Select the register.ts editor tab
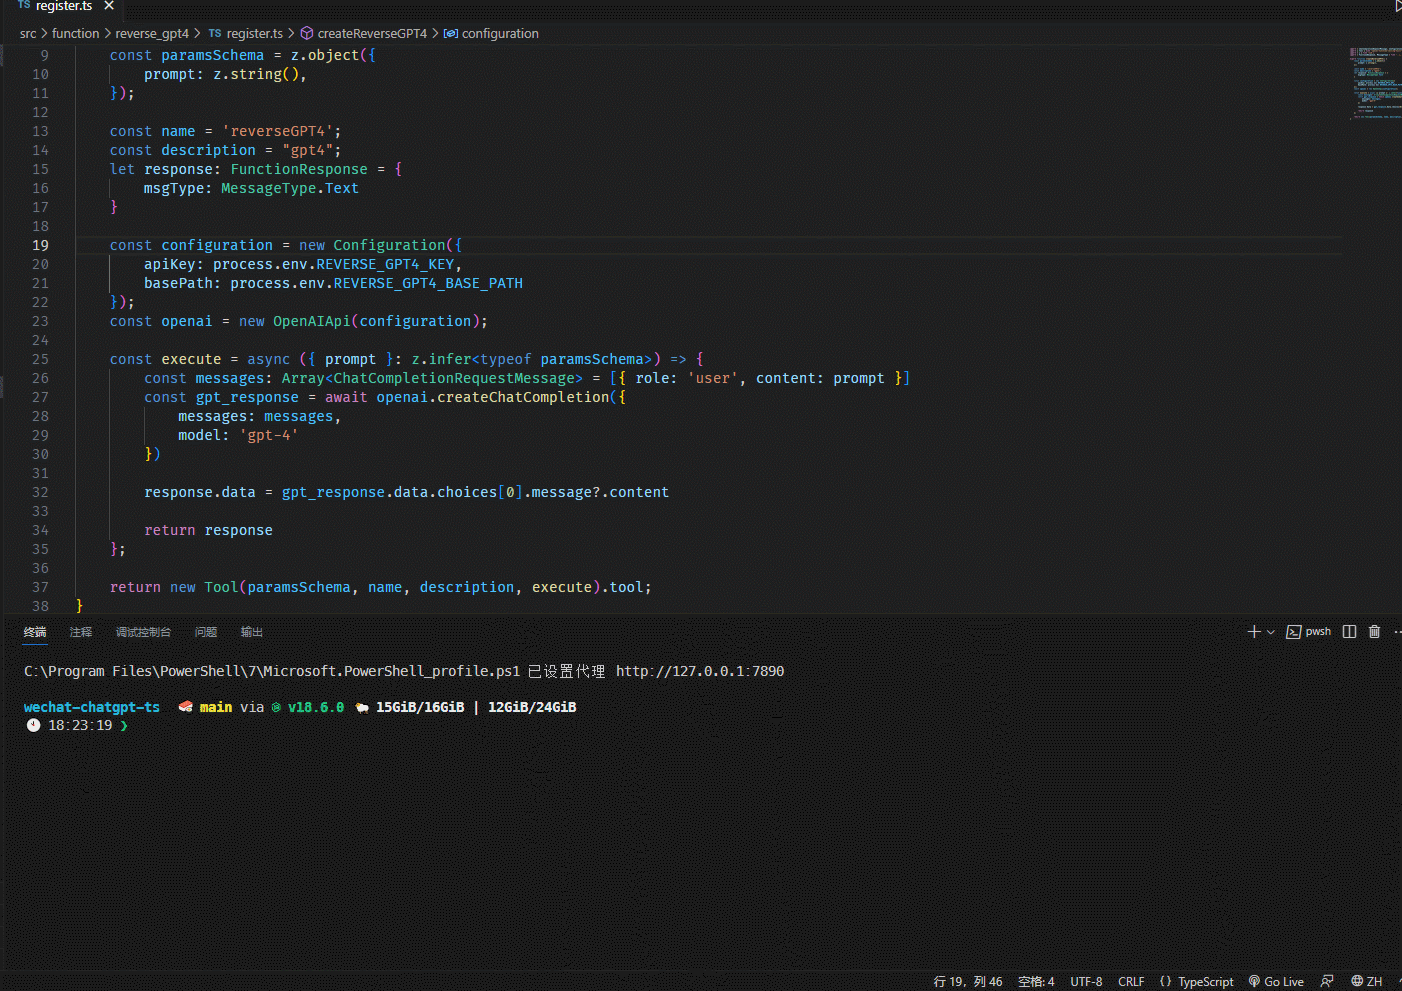Image resolution: width=1402 pixels, height=991 pixels. pyautogui.click(x=60, y=6)
